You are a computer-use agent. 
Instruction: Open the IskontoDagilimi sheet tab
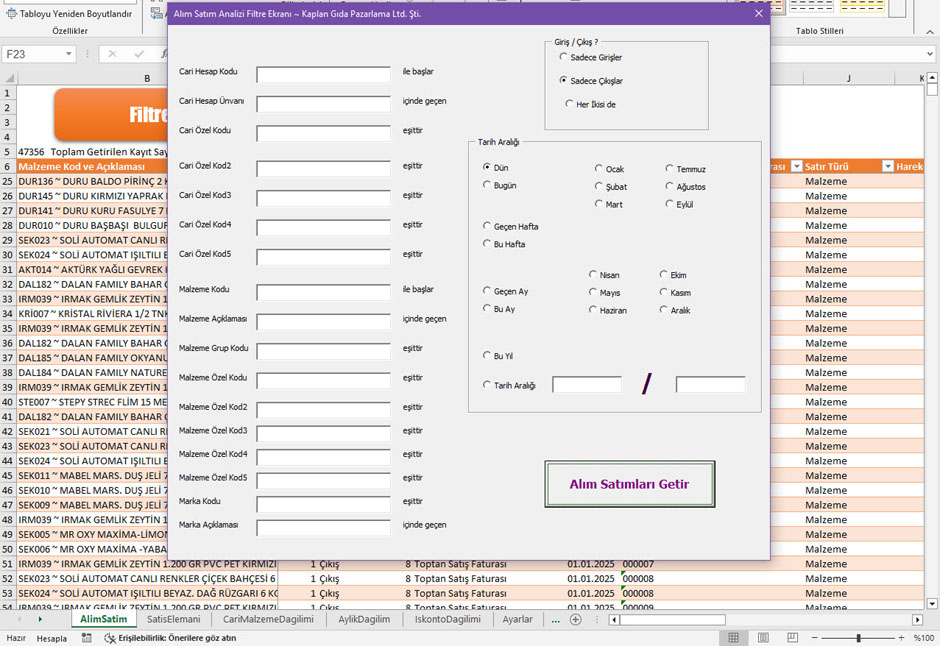447,619
